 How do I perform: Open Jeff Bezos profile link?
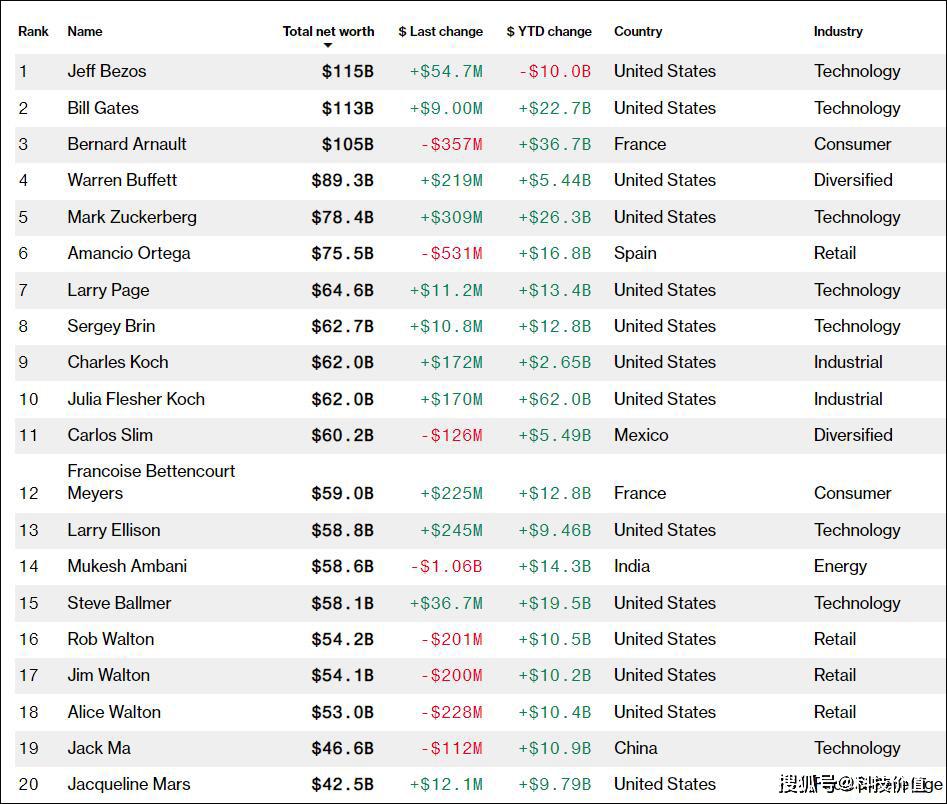107,71
